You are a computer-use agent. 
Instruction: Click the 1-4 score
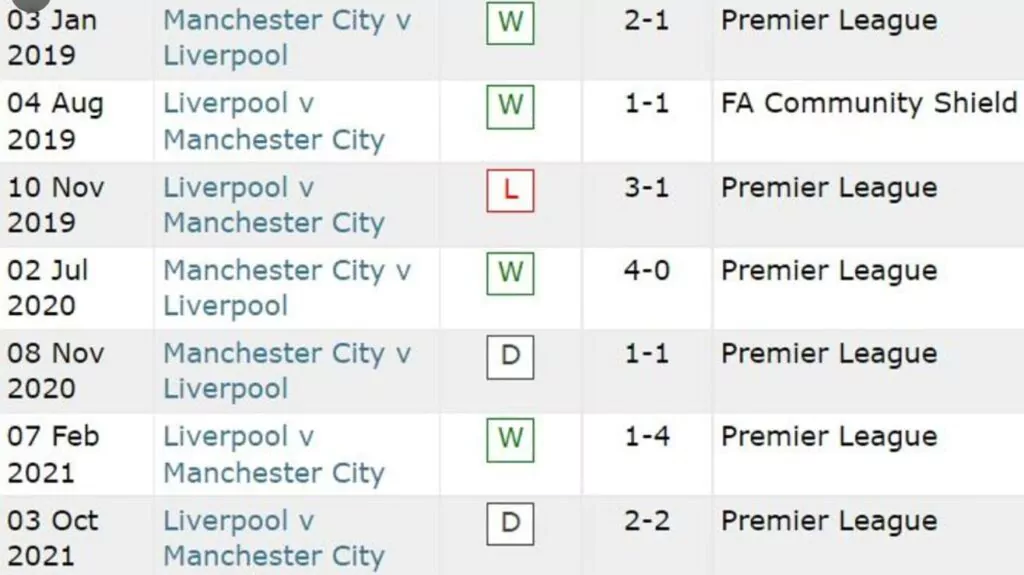point(647,436)
